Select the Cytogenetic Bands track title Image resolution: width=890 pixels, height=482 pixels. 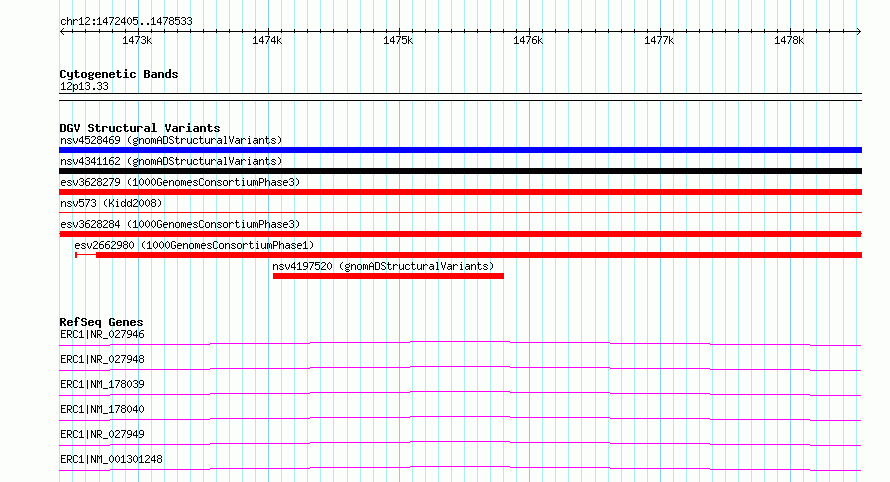click(119, 74)
